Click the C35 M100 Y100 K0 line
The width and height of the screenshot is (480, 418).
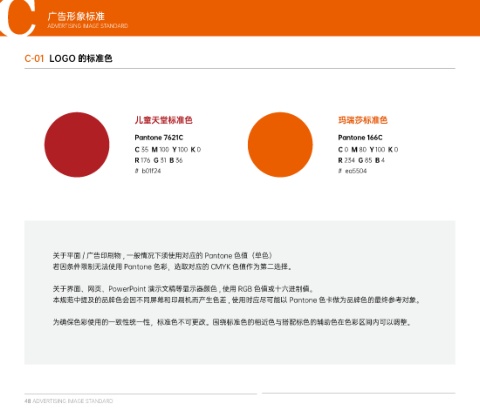click(x=168, y=149)
